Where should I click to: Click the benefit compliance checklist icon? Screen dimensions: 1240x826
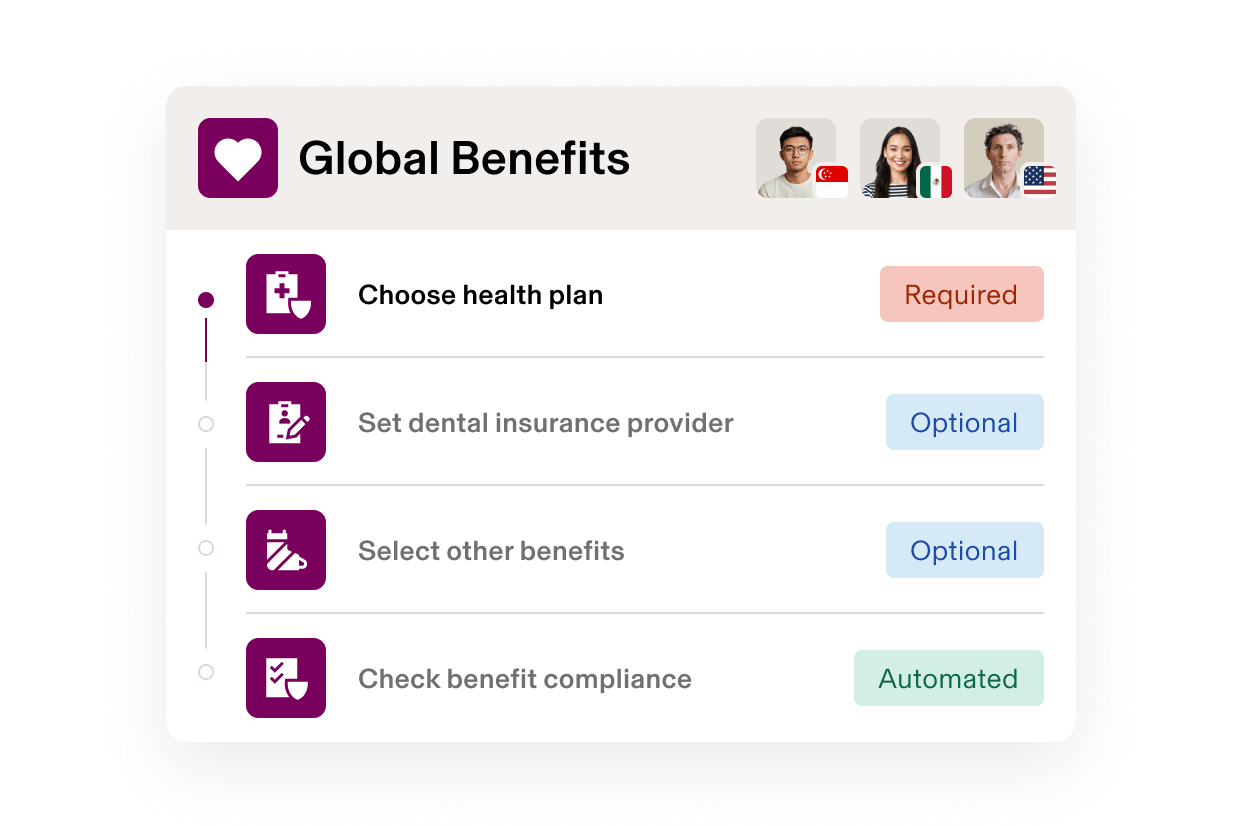(x=286, y=678)
